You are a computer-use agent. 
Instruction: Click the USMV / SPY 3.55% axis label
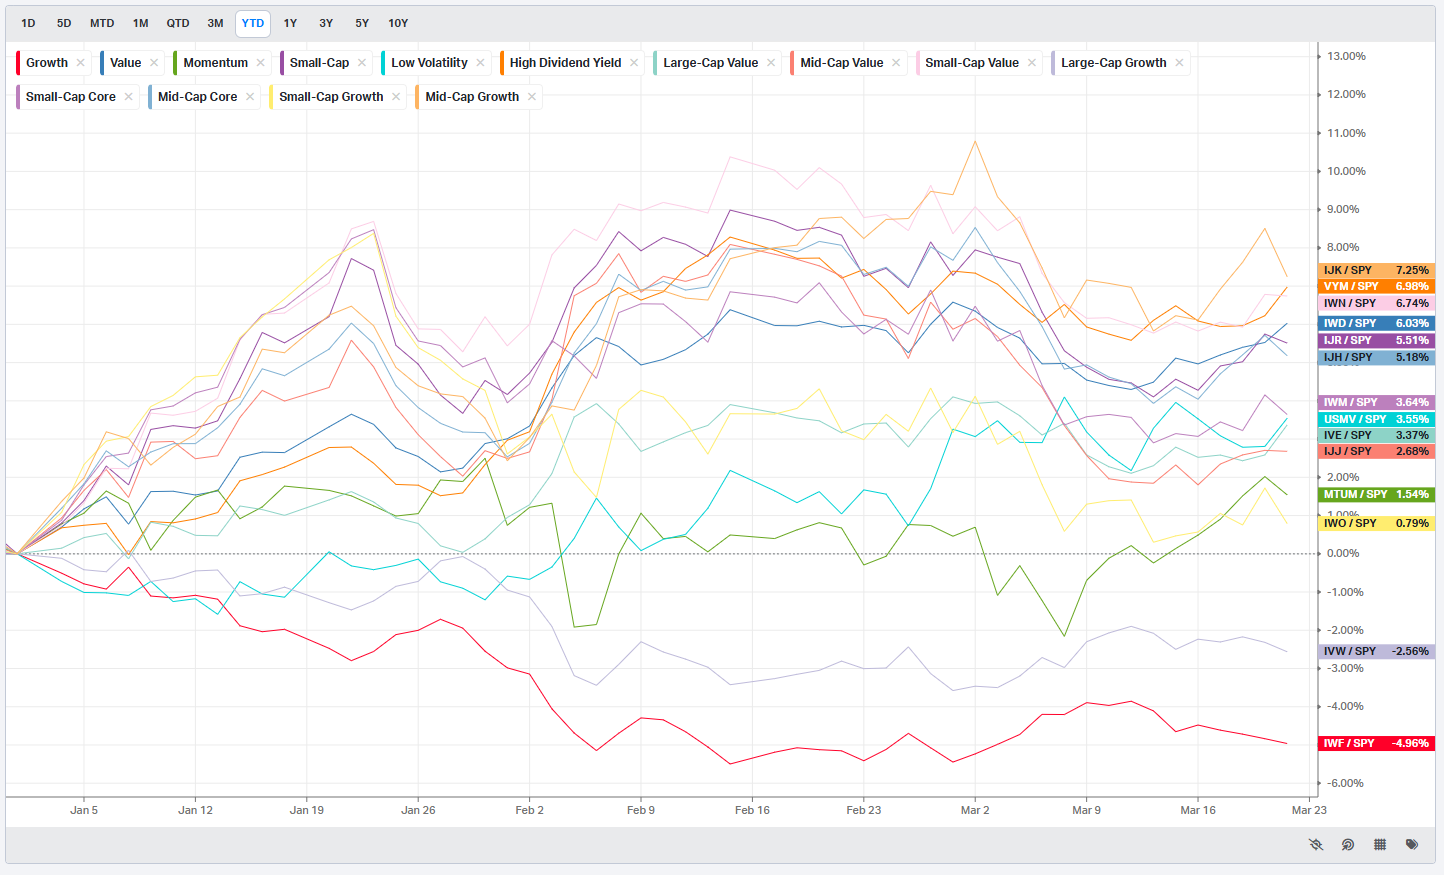pyautogui.click(x=1377, y=419)
